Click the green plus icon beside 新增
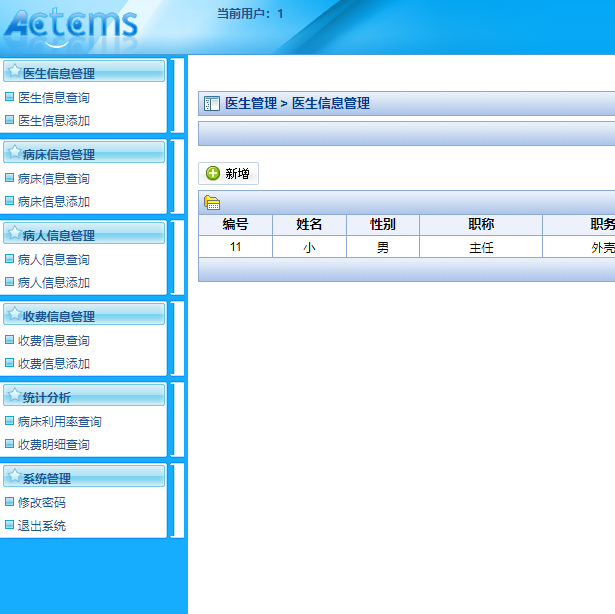The width and height of the screenshot is (615, 614). click(213, 173)
